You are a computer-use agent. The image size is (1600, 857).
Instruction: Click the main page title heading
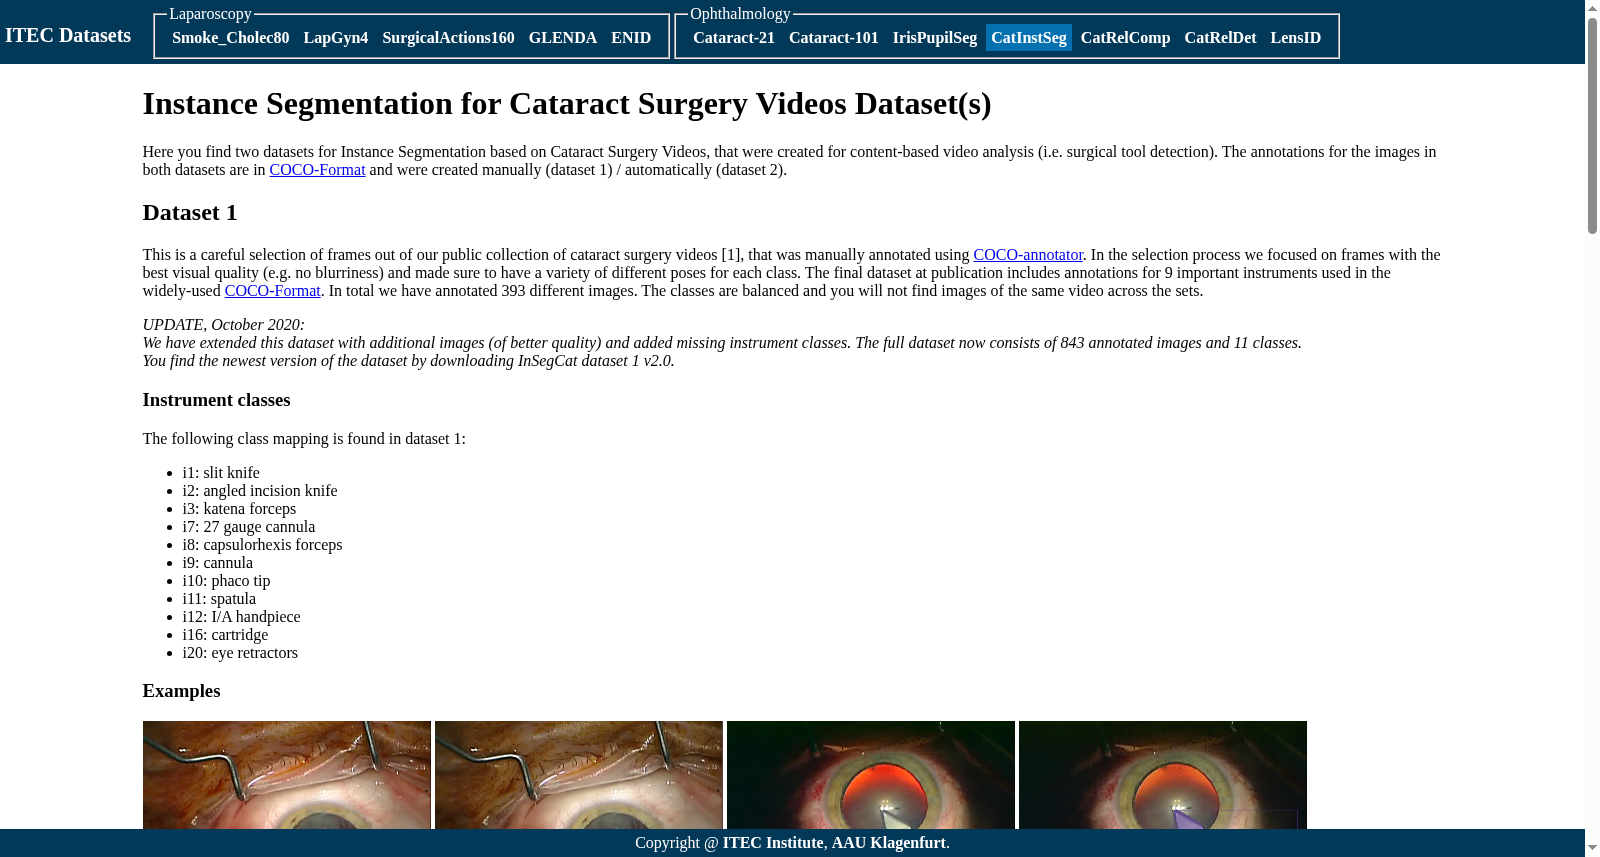pos(567,104)
